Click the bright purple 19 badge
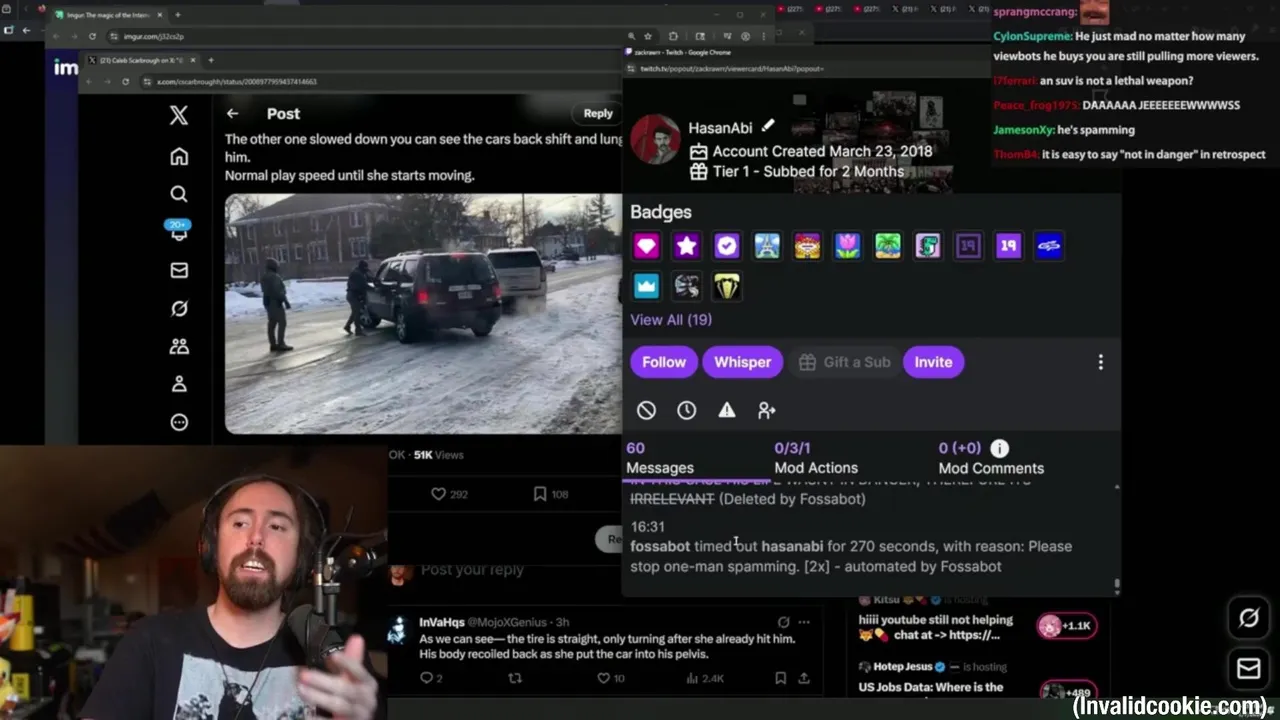1280x720 pixels. point(1008,246)
